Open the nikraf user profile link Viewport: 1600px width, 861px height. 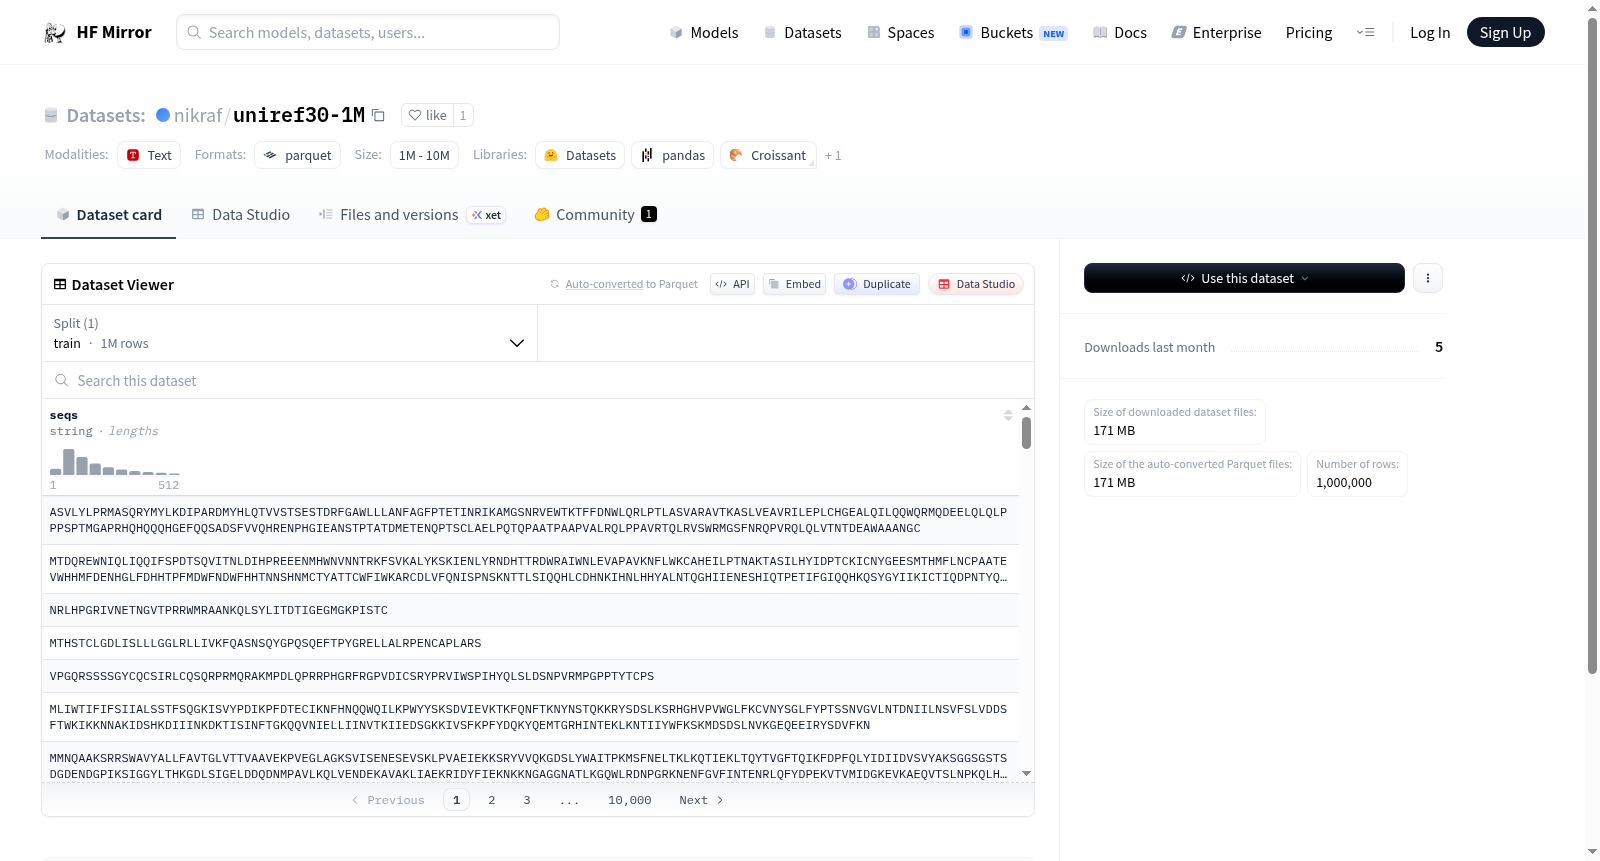(x=198, y=115)
